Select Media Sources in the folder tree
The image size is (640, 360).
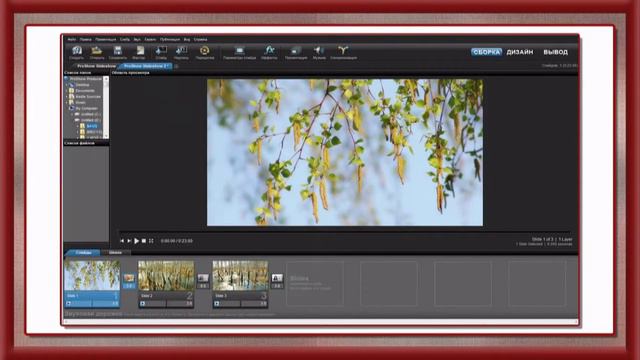click(x=88, y=97)
